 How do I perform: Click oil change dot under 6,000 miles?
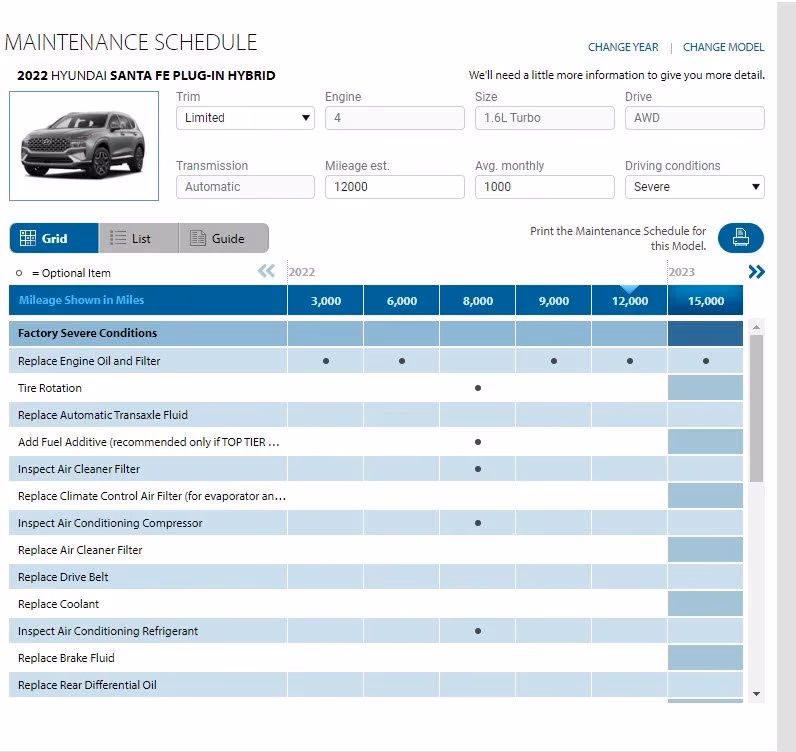coord(402,361)
